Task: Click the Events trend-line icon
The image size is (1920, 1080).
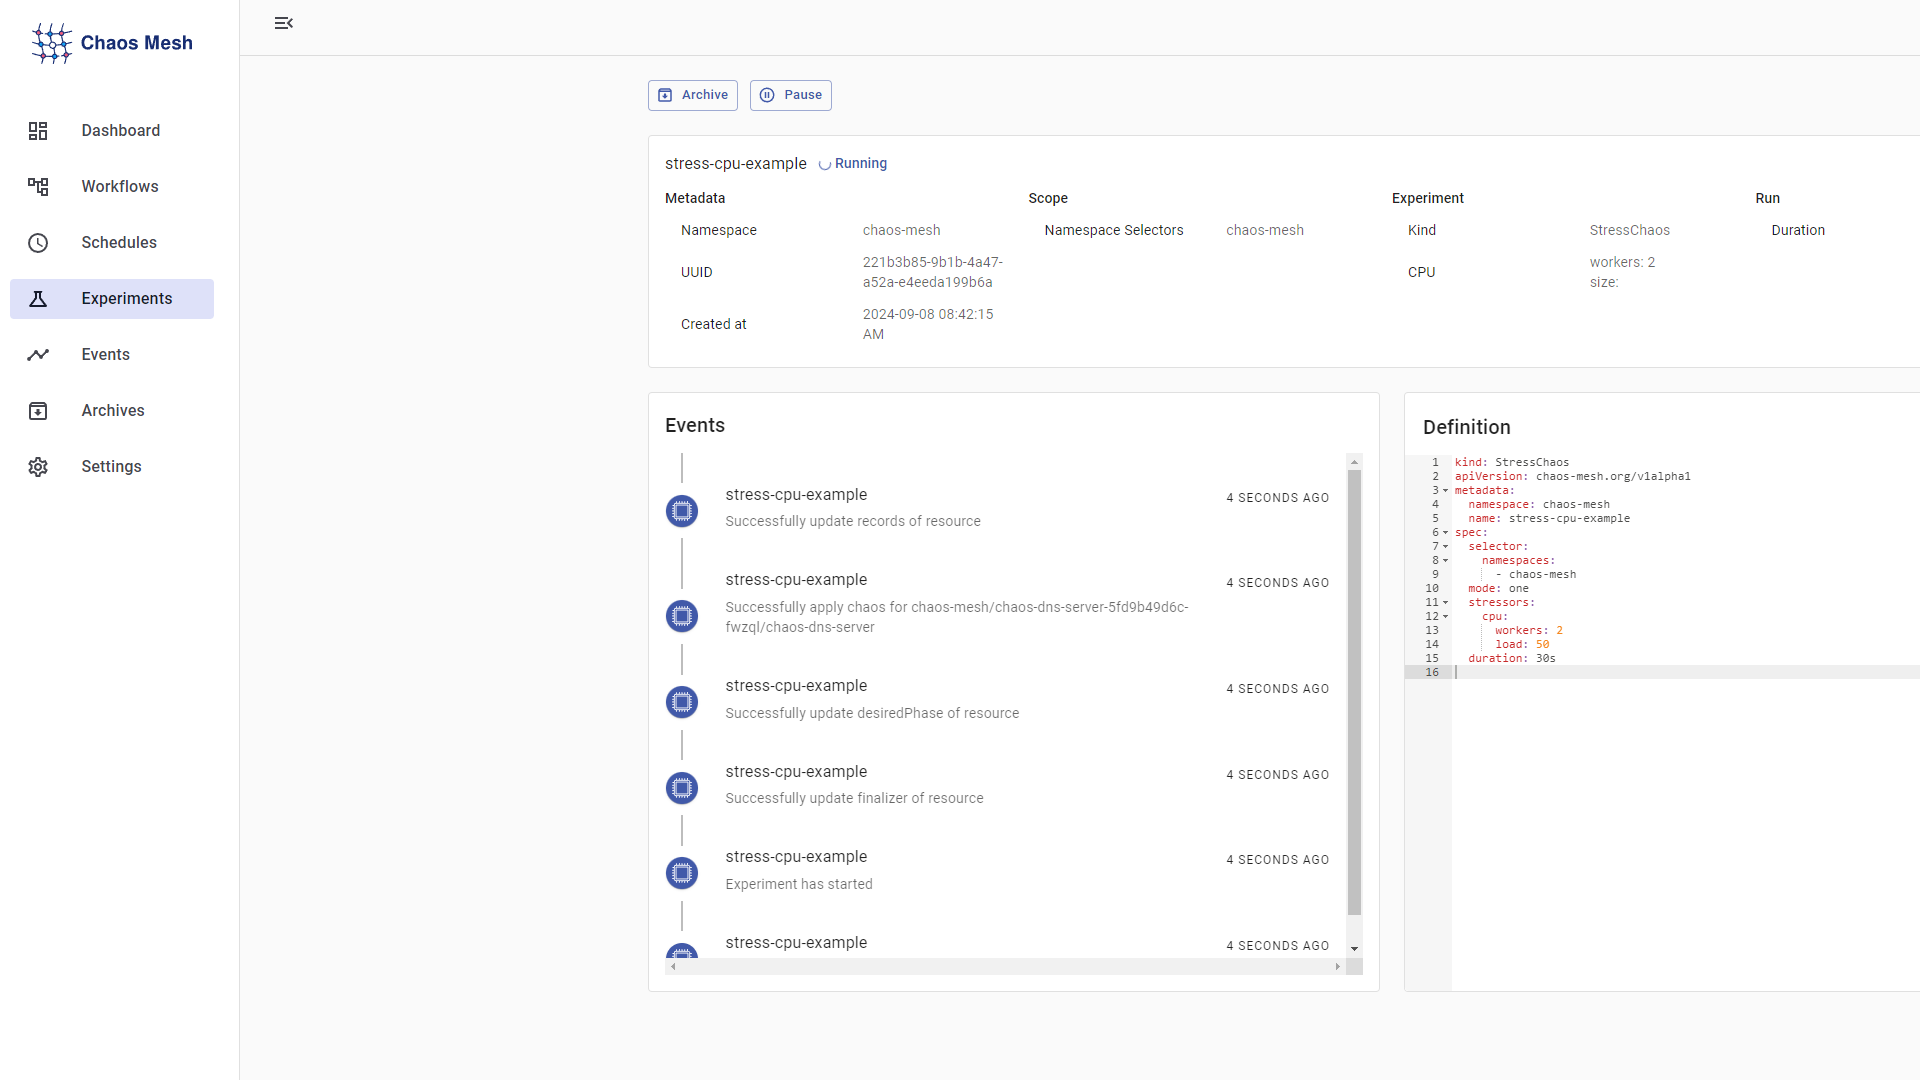Action: coord(38,355)
